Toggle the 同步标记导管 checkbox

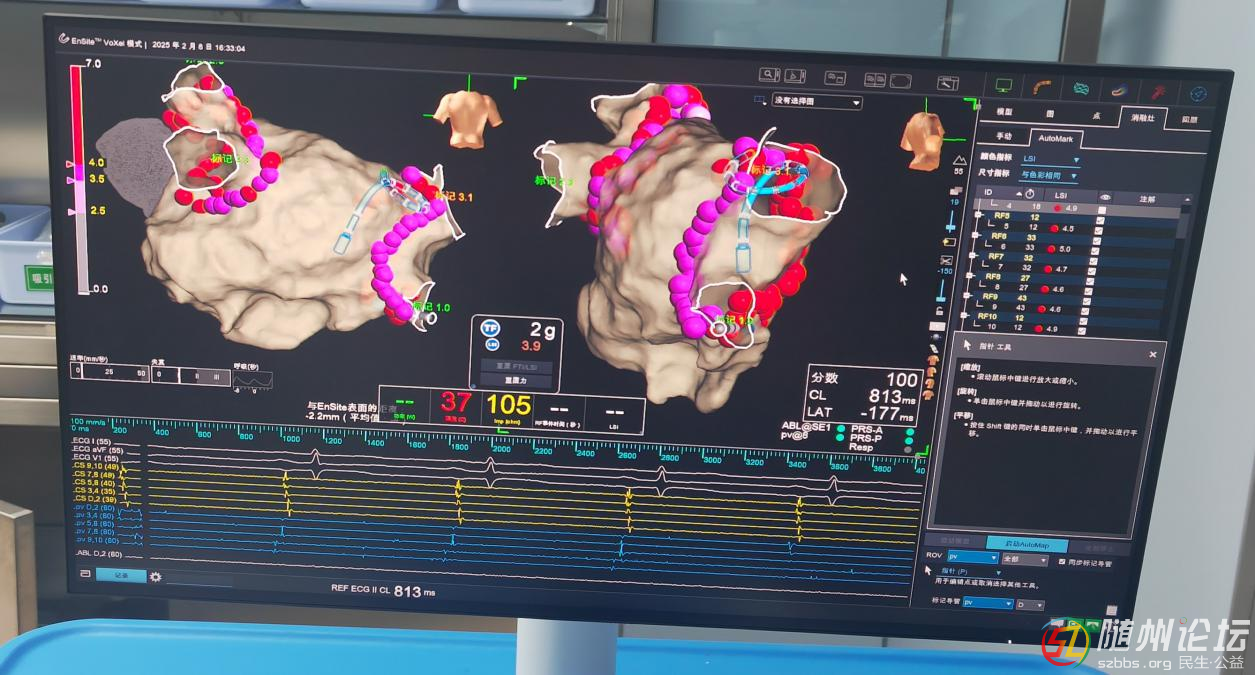click(1062, 561)
